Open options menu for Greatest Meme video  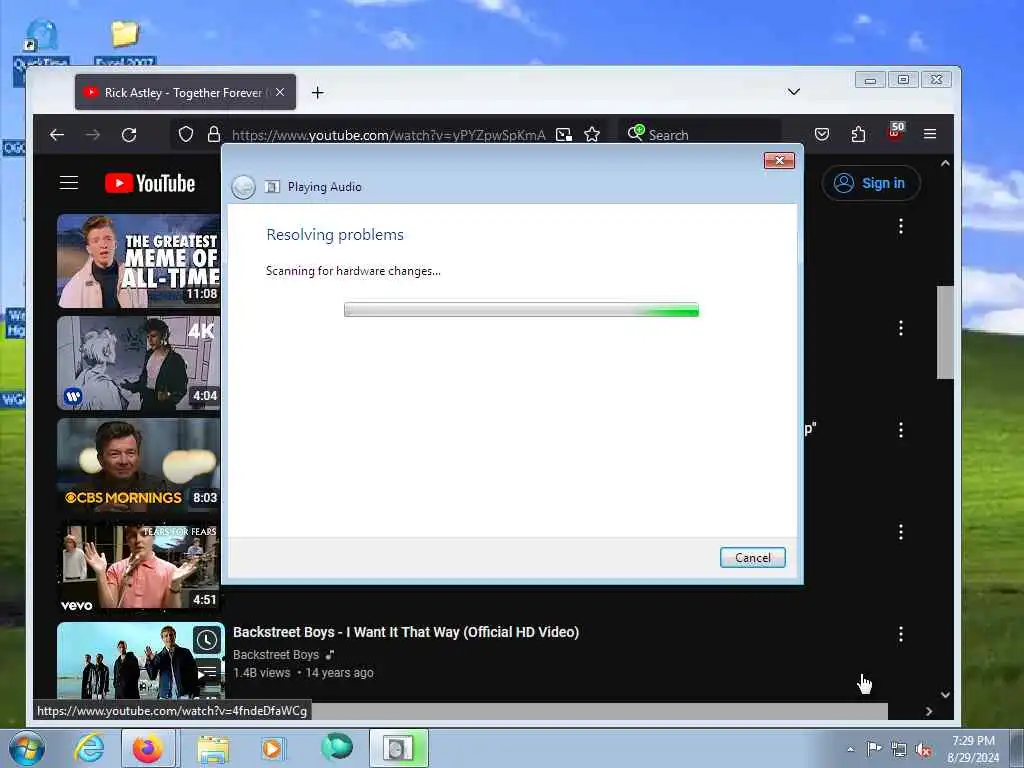(901, 227)
